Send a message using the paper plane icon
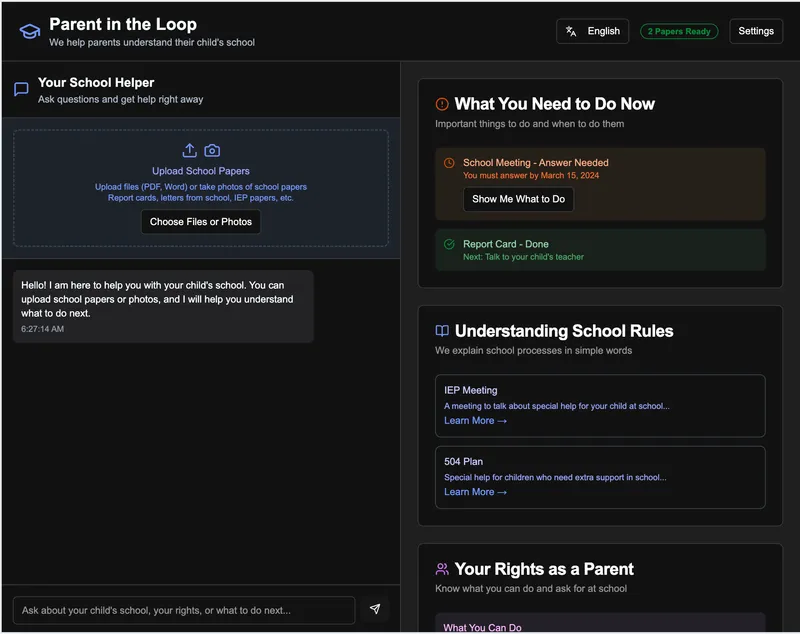Viewport: 800px width, 634px height. pyautogui.click(x=376, y=610)
